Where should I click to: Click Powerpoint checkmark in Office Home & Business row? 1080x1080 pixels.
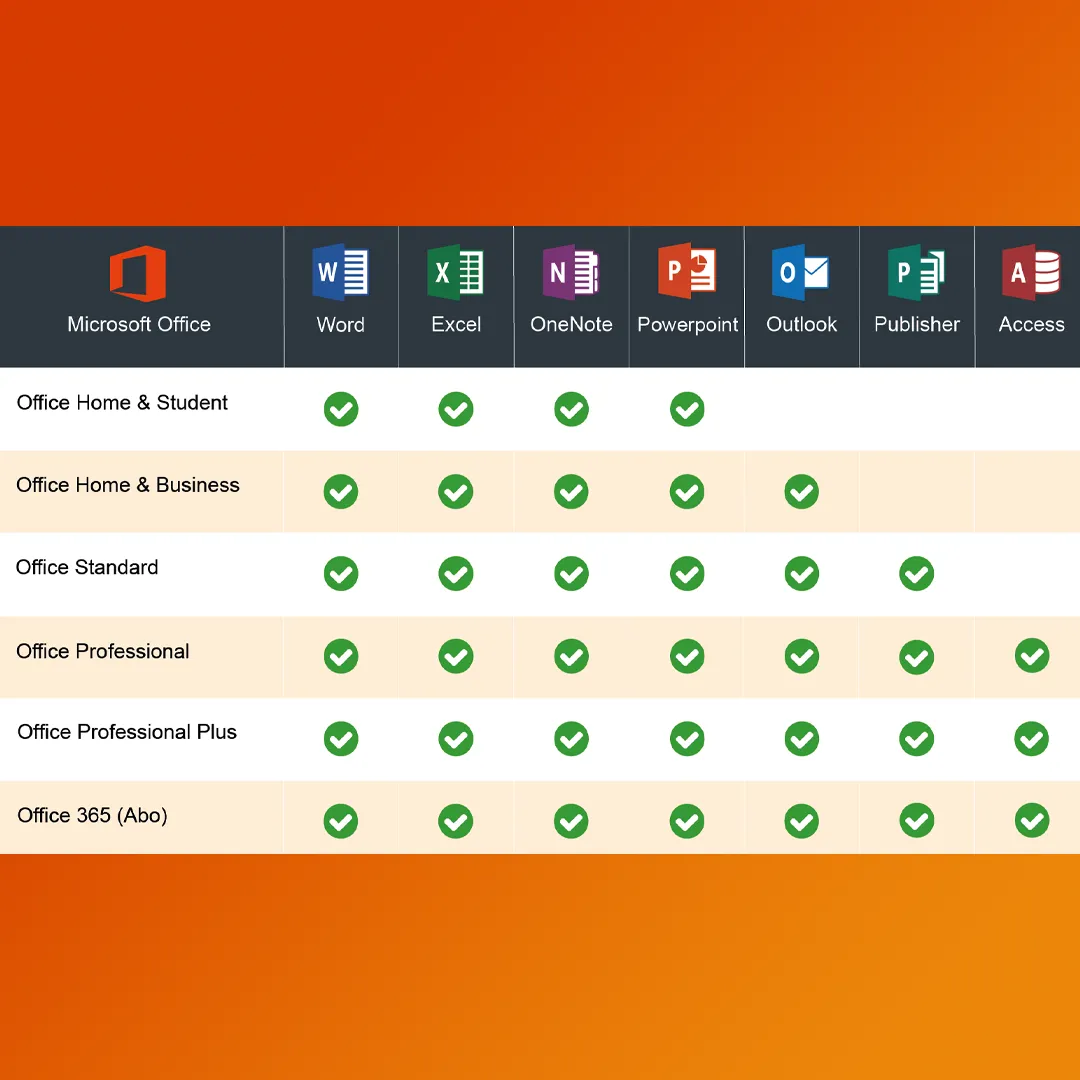pyautogui.click(x=687, y=492)
